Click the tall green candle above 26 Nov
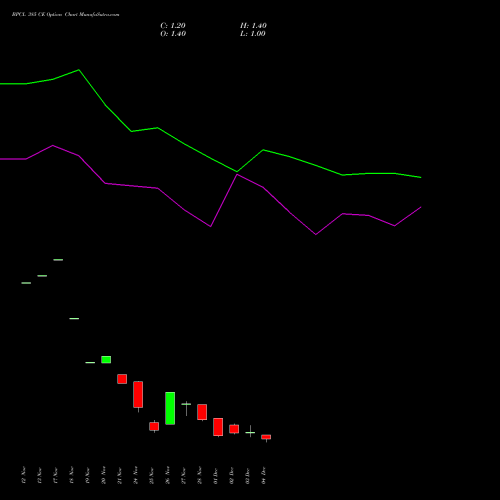Screen dimensions: 500x500 pos(170,408)
